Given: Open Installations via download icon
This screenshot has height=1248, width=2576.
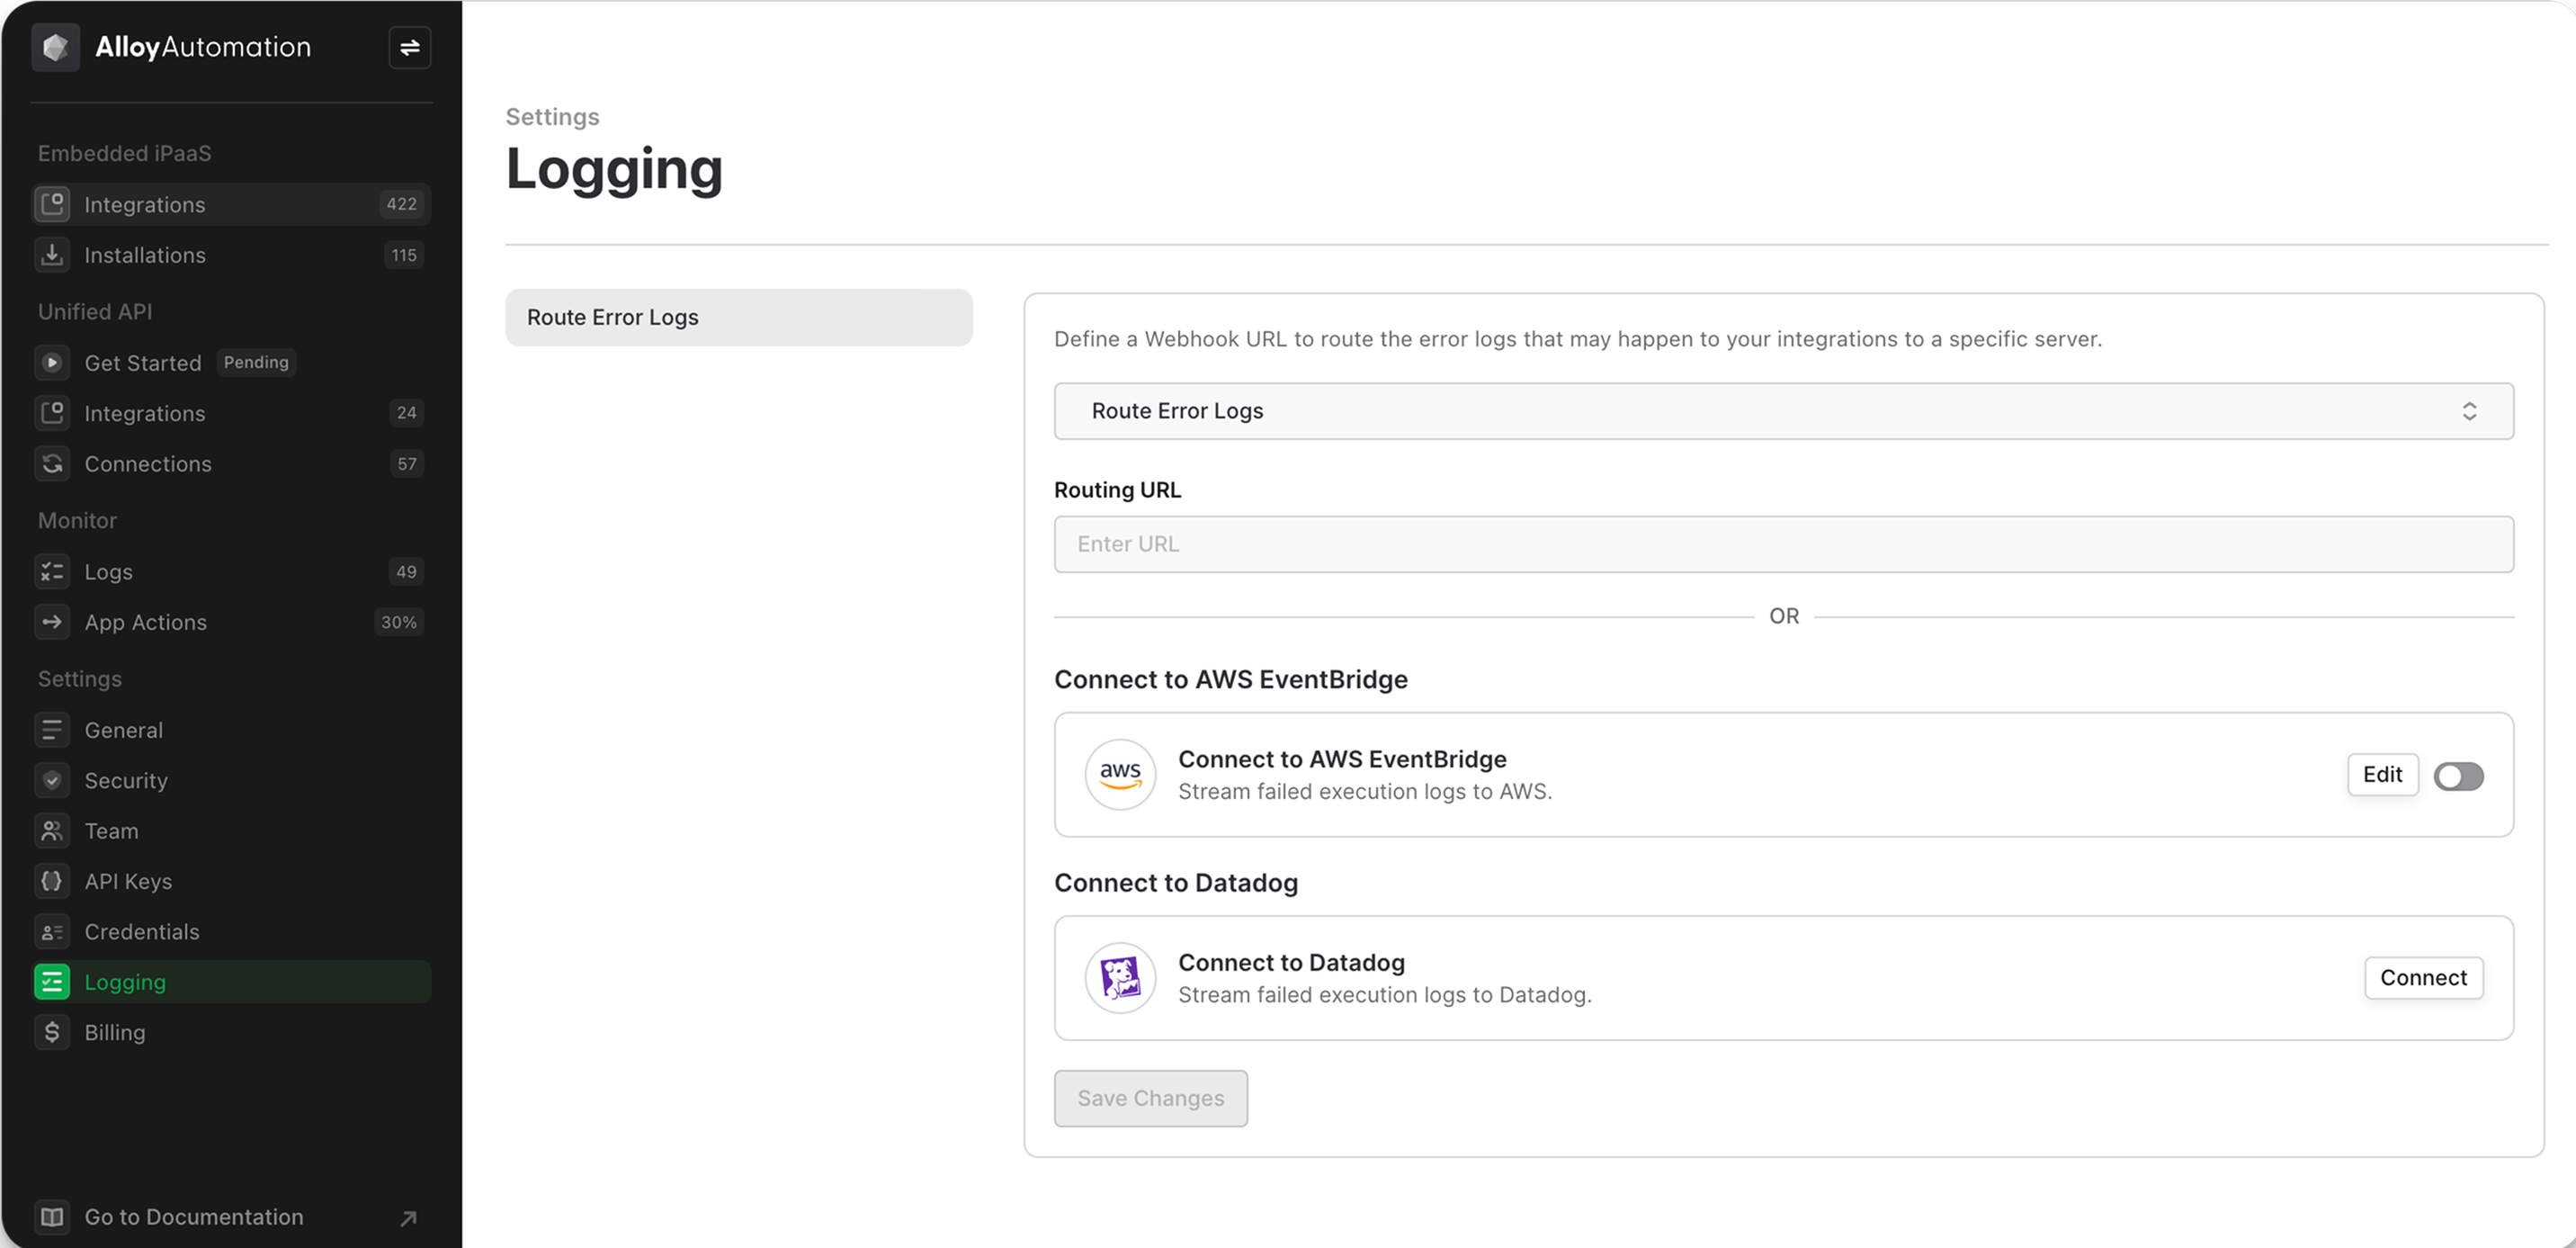Looking at the screenshot, I should [52, 255].
